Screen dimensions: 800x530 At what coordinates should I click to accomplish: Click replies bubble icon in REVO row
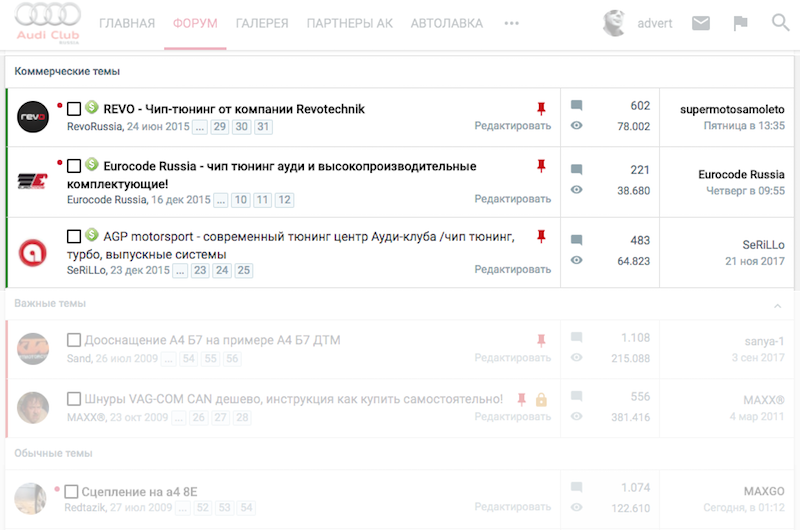click(577, 105)
